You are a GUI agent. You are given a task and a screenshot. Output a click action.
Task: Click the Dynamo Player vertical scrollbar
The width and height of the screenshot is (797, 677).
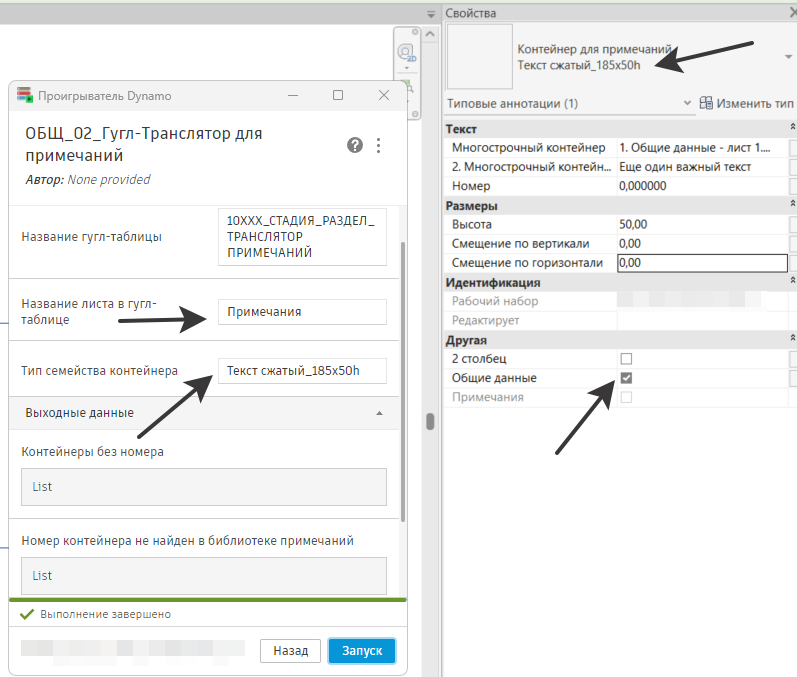pos(402,380)
